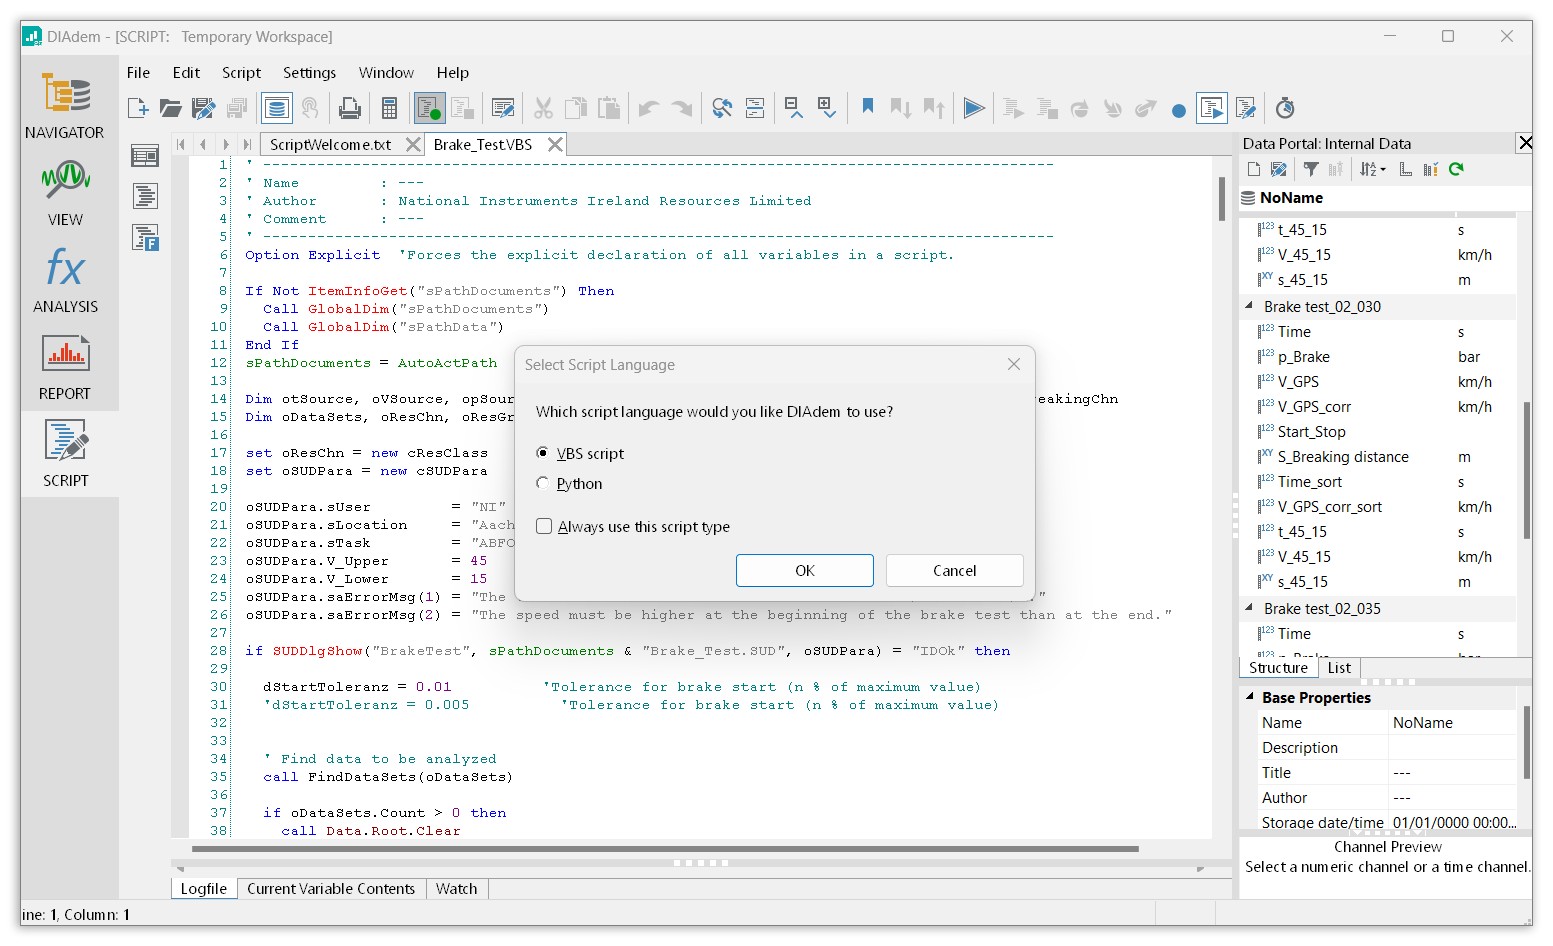Screen dimensions: 1553x946
Task: Open the Script menu
Action: [x=241, y=72]
